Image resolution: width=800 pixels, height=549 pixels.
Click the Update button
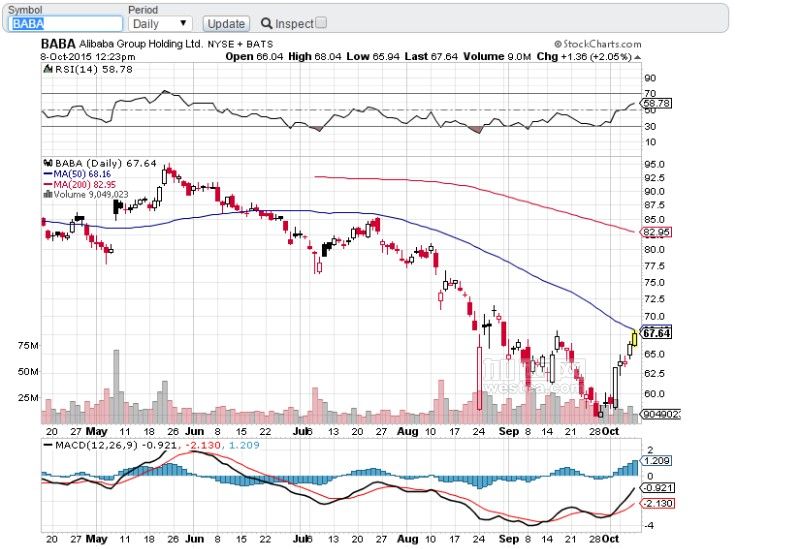(x=226, y=24)
